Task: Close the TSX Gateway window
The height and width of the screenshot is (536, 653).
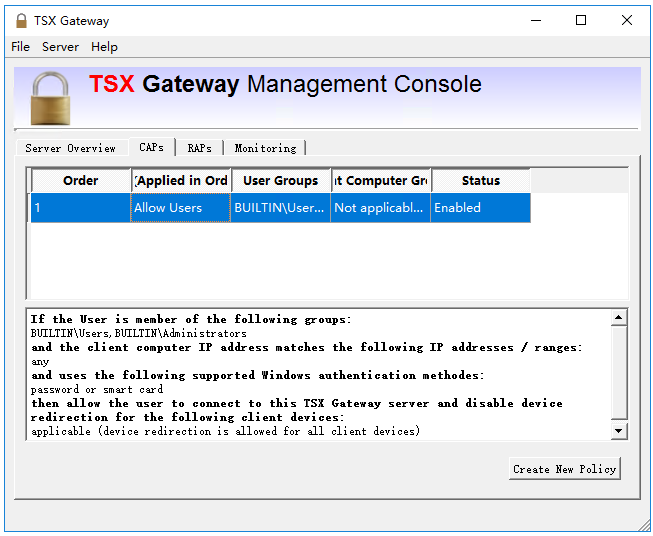Action: 627,20
